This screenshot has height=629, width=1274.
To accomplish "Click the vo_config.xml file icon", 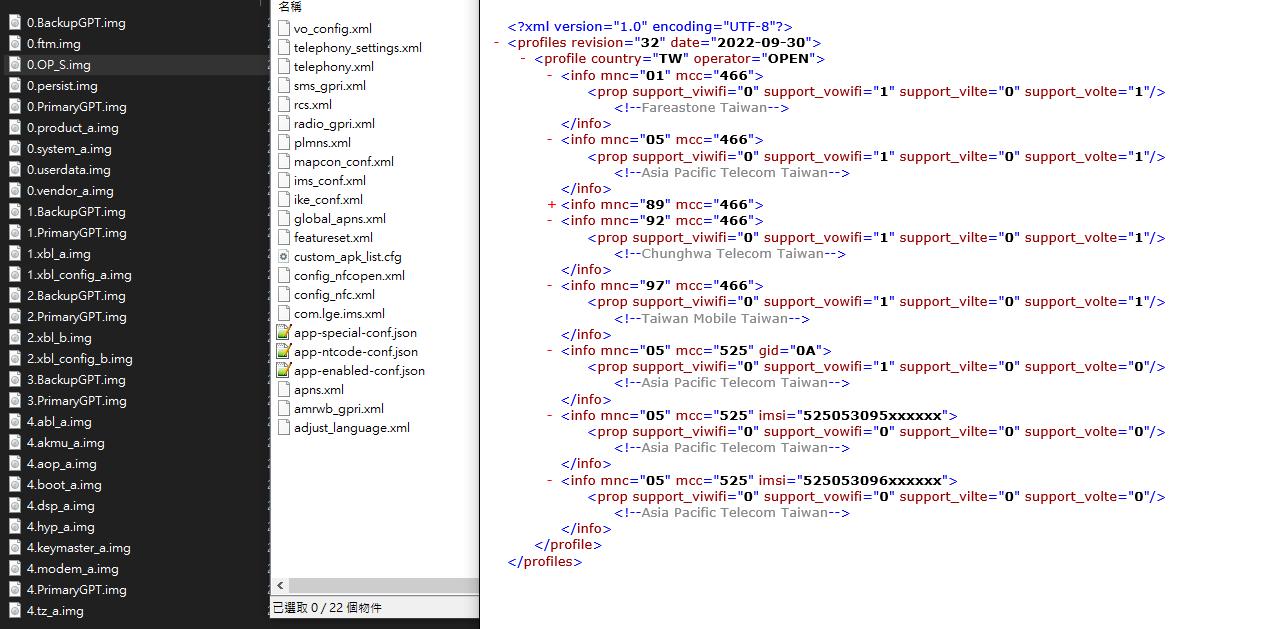I will pyautogui.click(x=284, y=29).
